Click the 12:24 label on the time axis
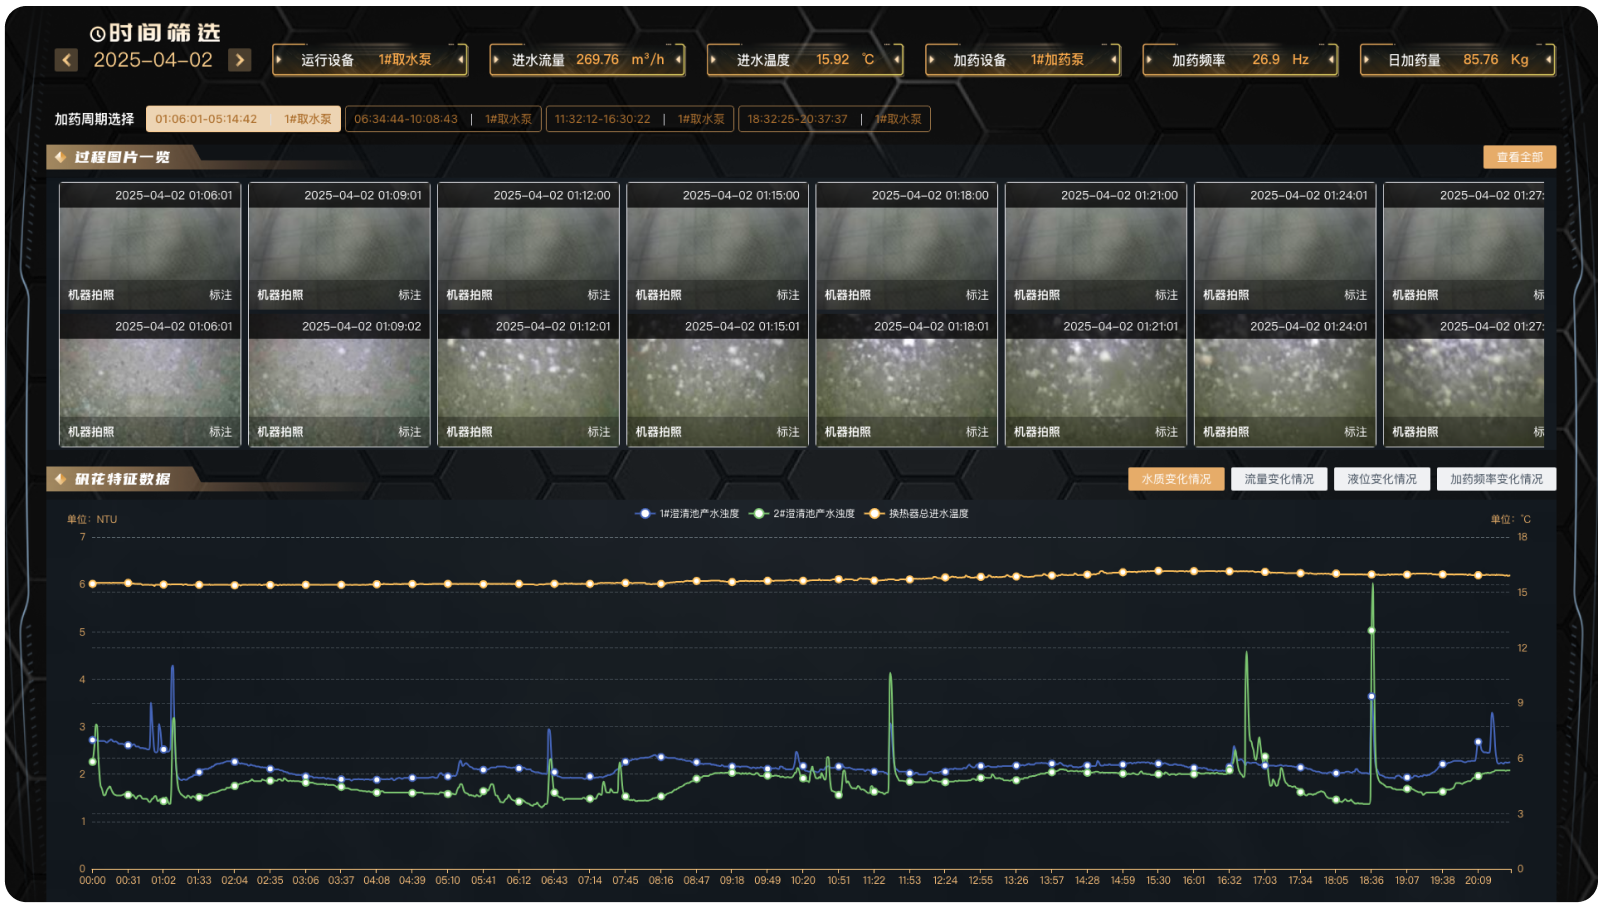 click(945, 881)
